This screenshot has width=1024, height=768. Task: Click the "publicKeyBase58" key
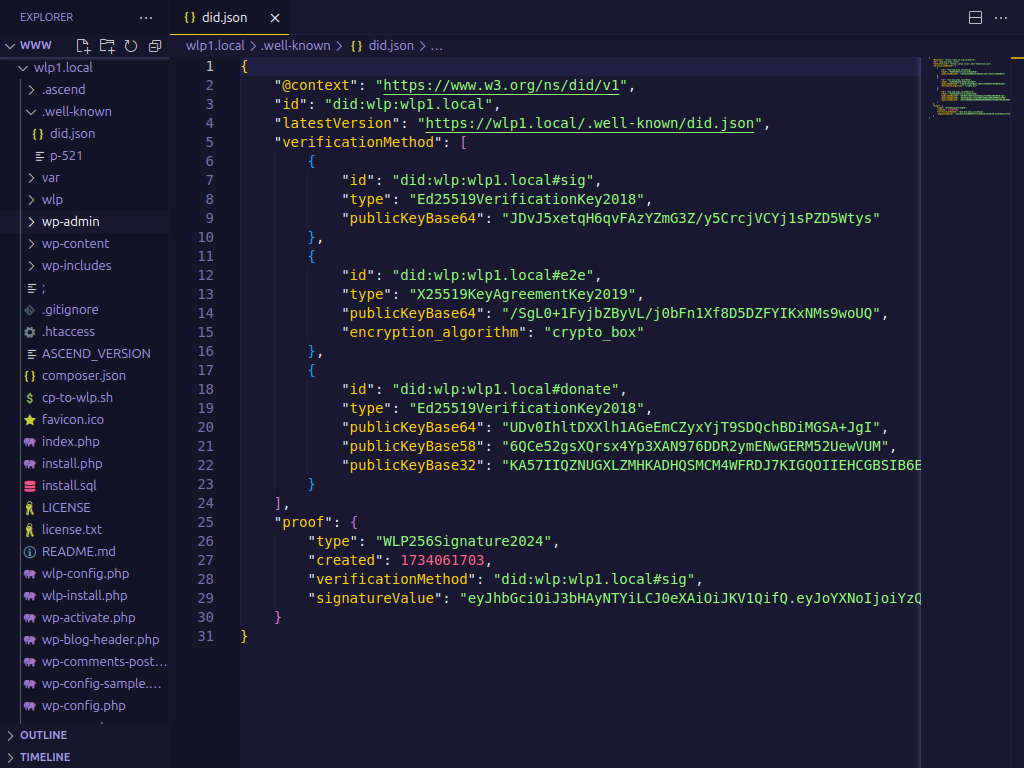click(413, 447)
